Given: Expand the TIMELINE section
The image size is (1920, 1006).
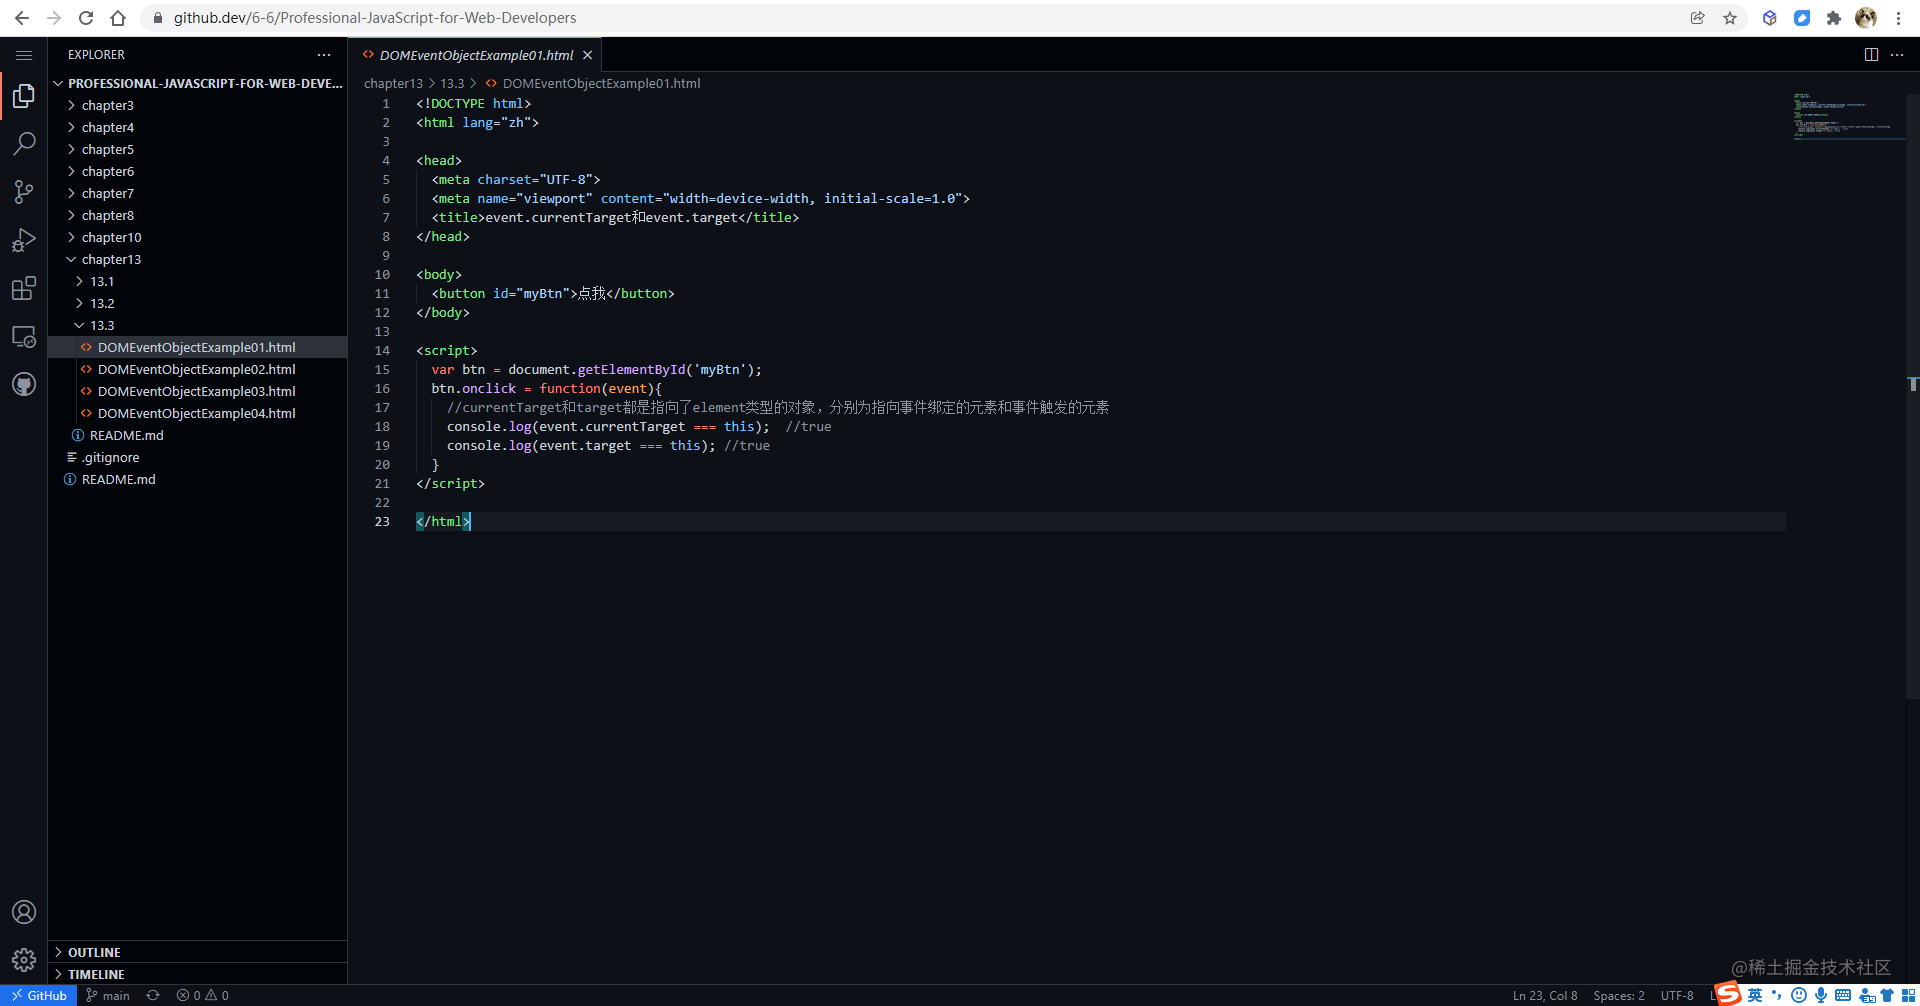Looking at the screenshot, I should tap(95, 973).
